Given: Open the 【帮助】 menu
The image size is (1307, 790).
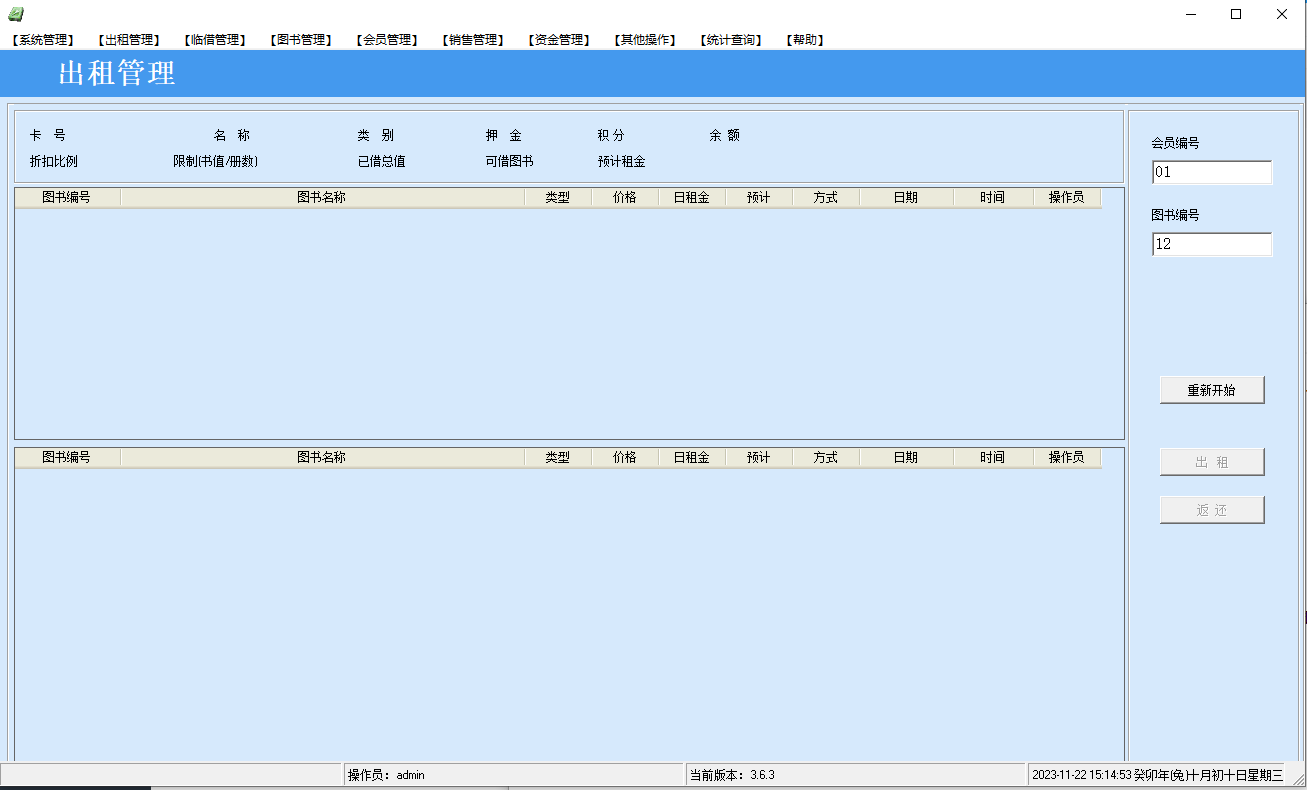Looking at the screenshot, I should pyautogui.click(x=804, y=40).
